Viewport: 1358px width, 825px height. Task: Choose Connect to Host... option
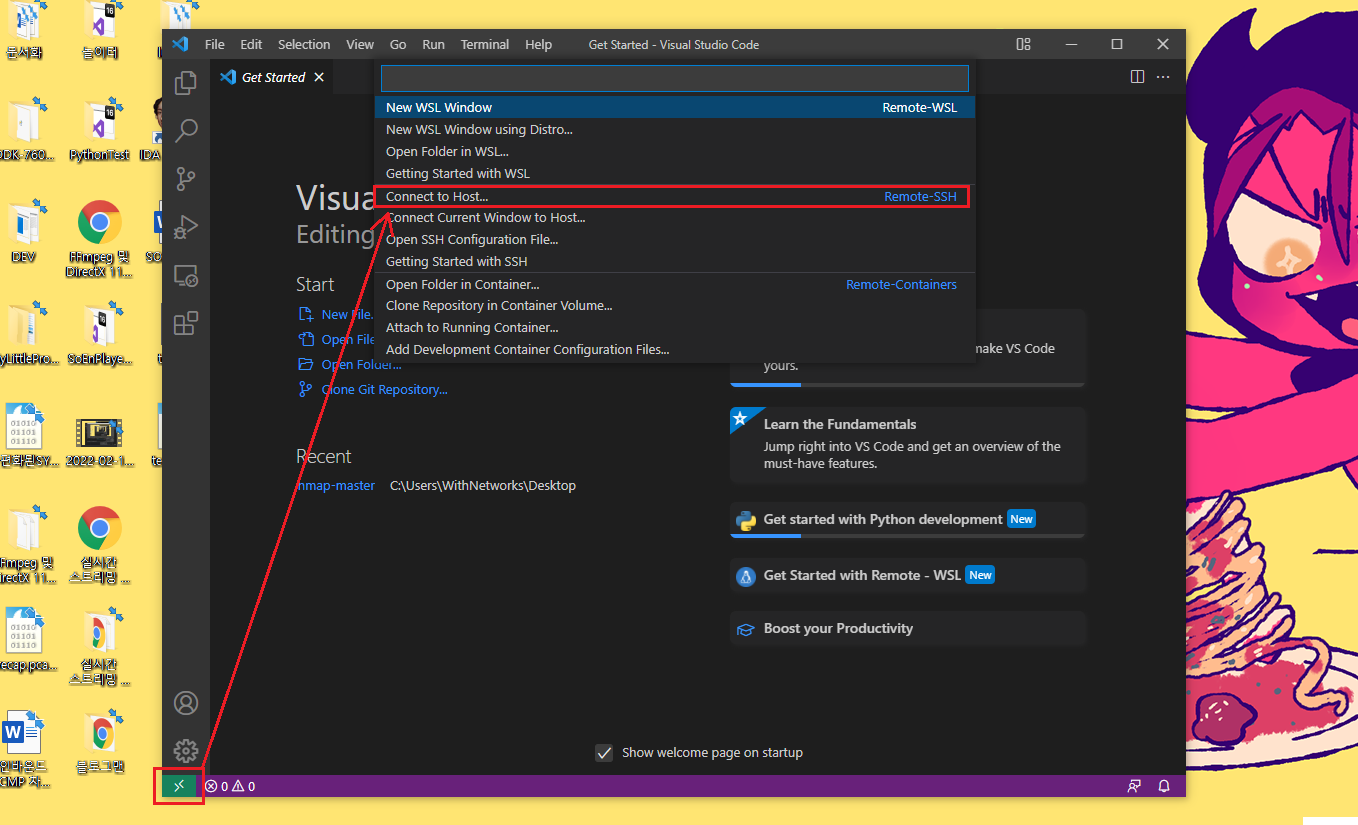tap(675, 196)
